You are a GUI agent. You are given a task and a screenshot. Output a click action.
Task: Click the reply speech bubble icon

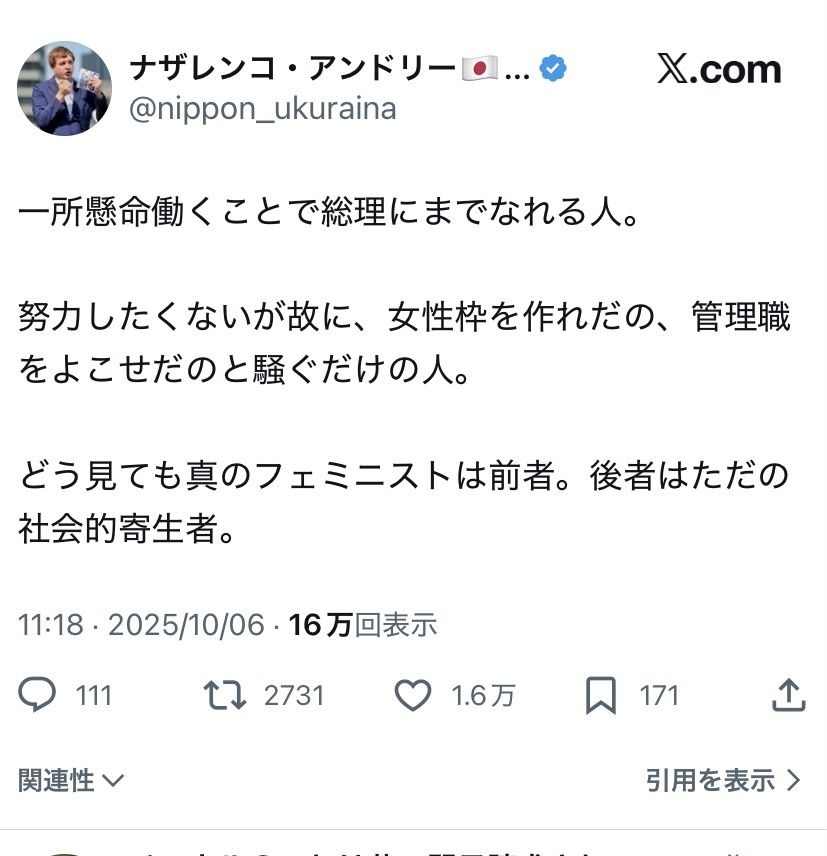[38, 694]
